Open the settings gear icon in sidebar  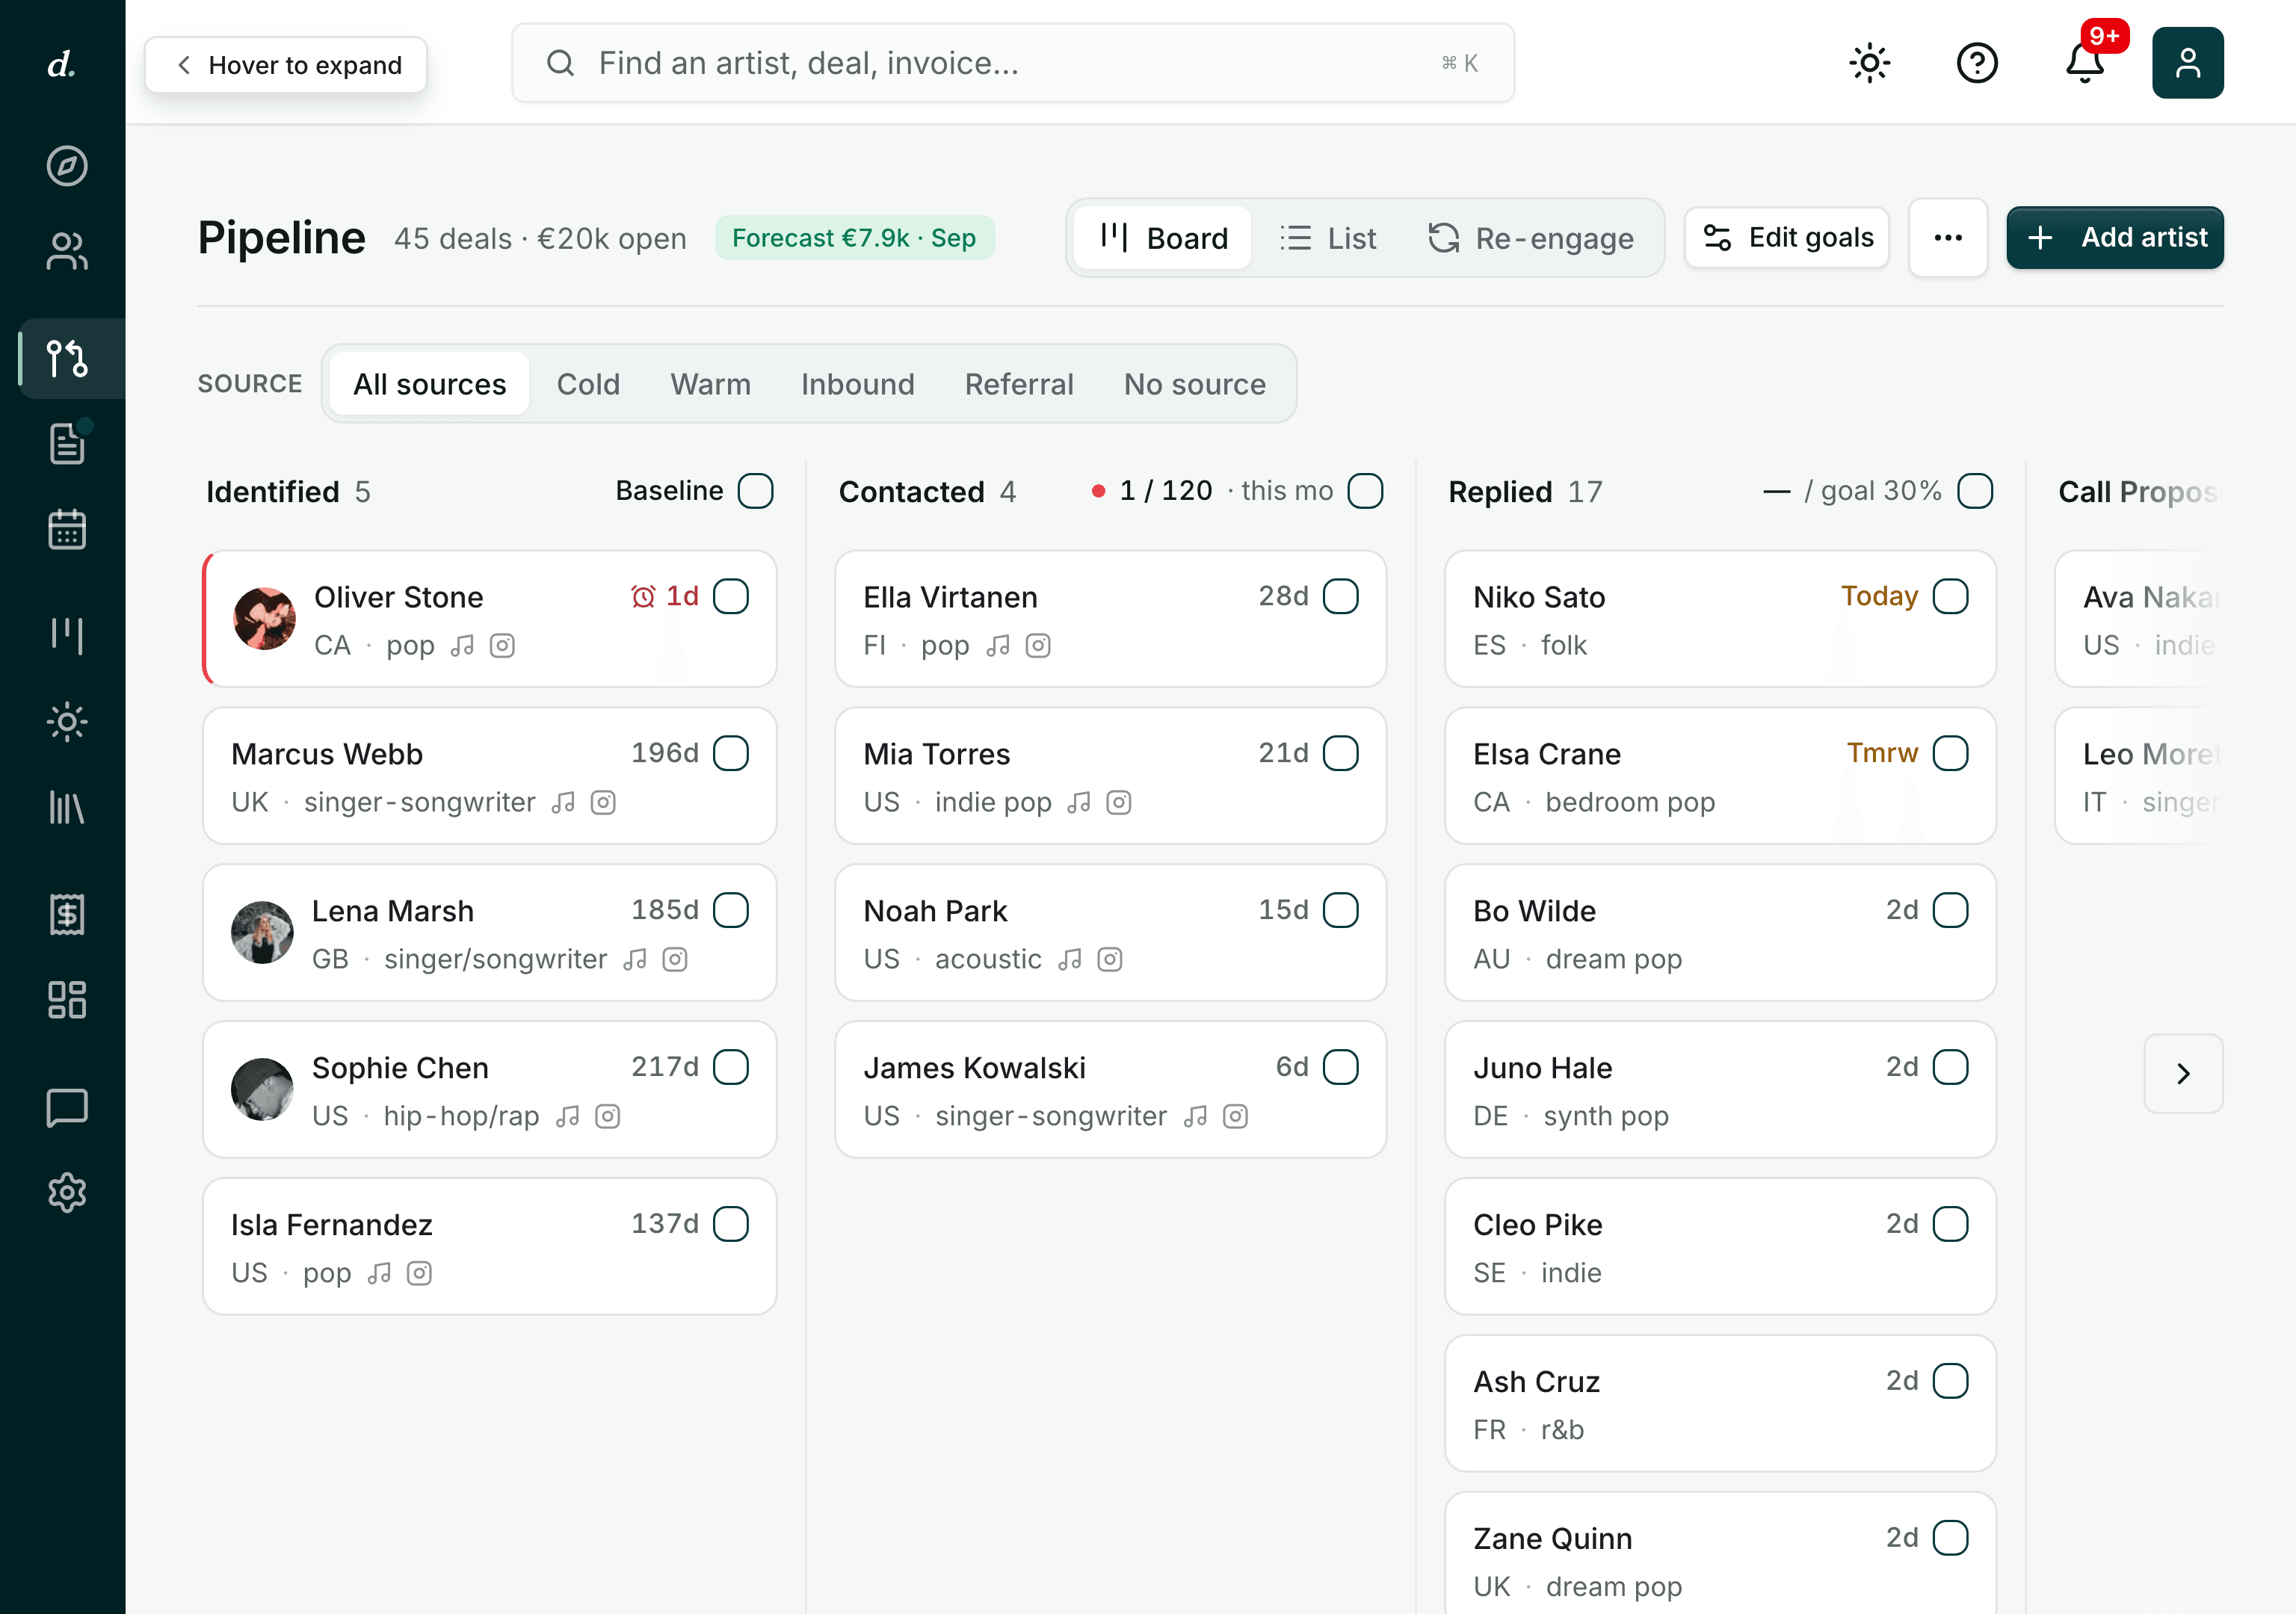tap(67, 1192)
